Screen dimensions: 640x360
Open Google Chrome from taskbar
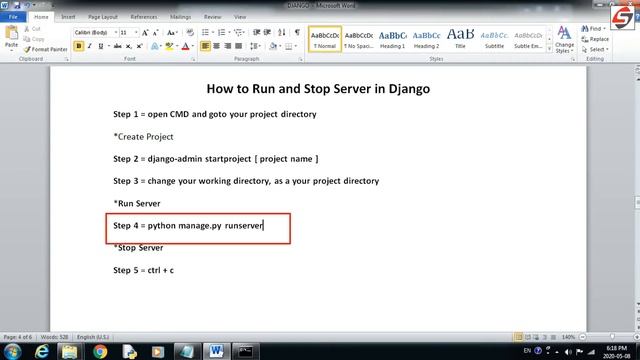[100, 351]
